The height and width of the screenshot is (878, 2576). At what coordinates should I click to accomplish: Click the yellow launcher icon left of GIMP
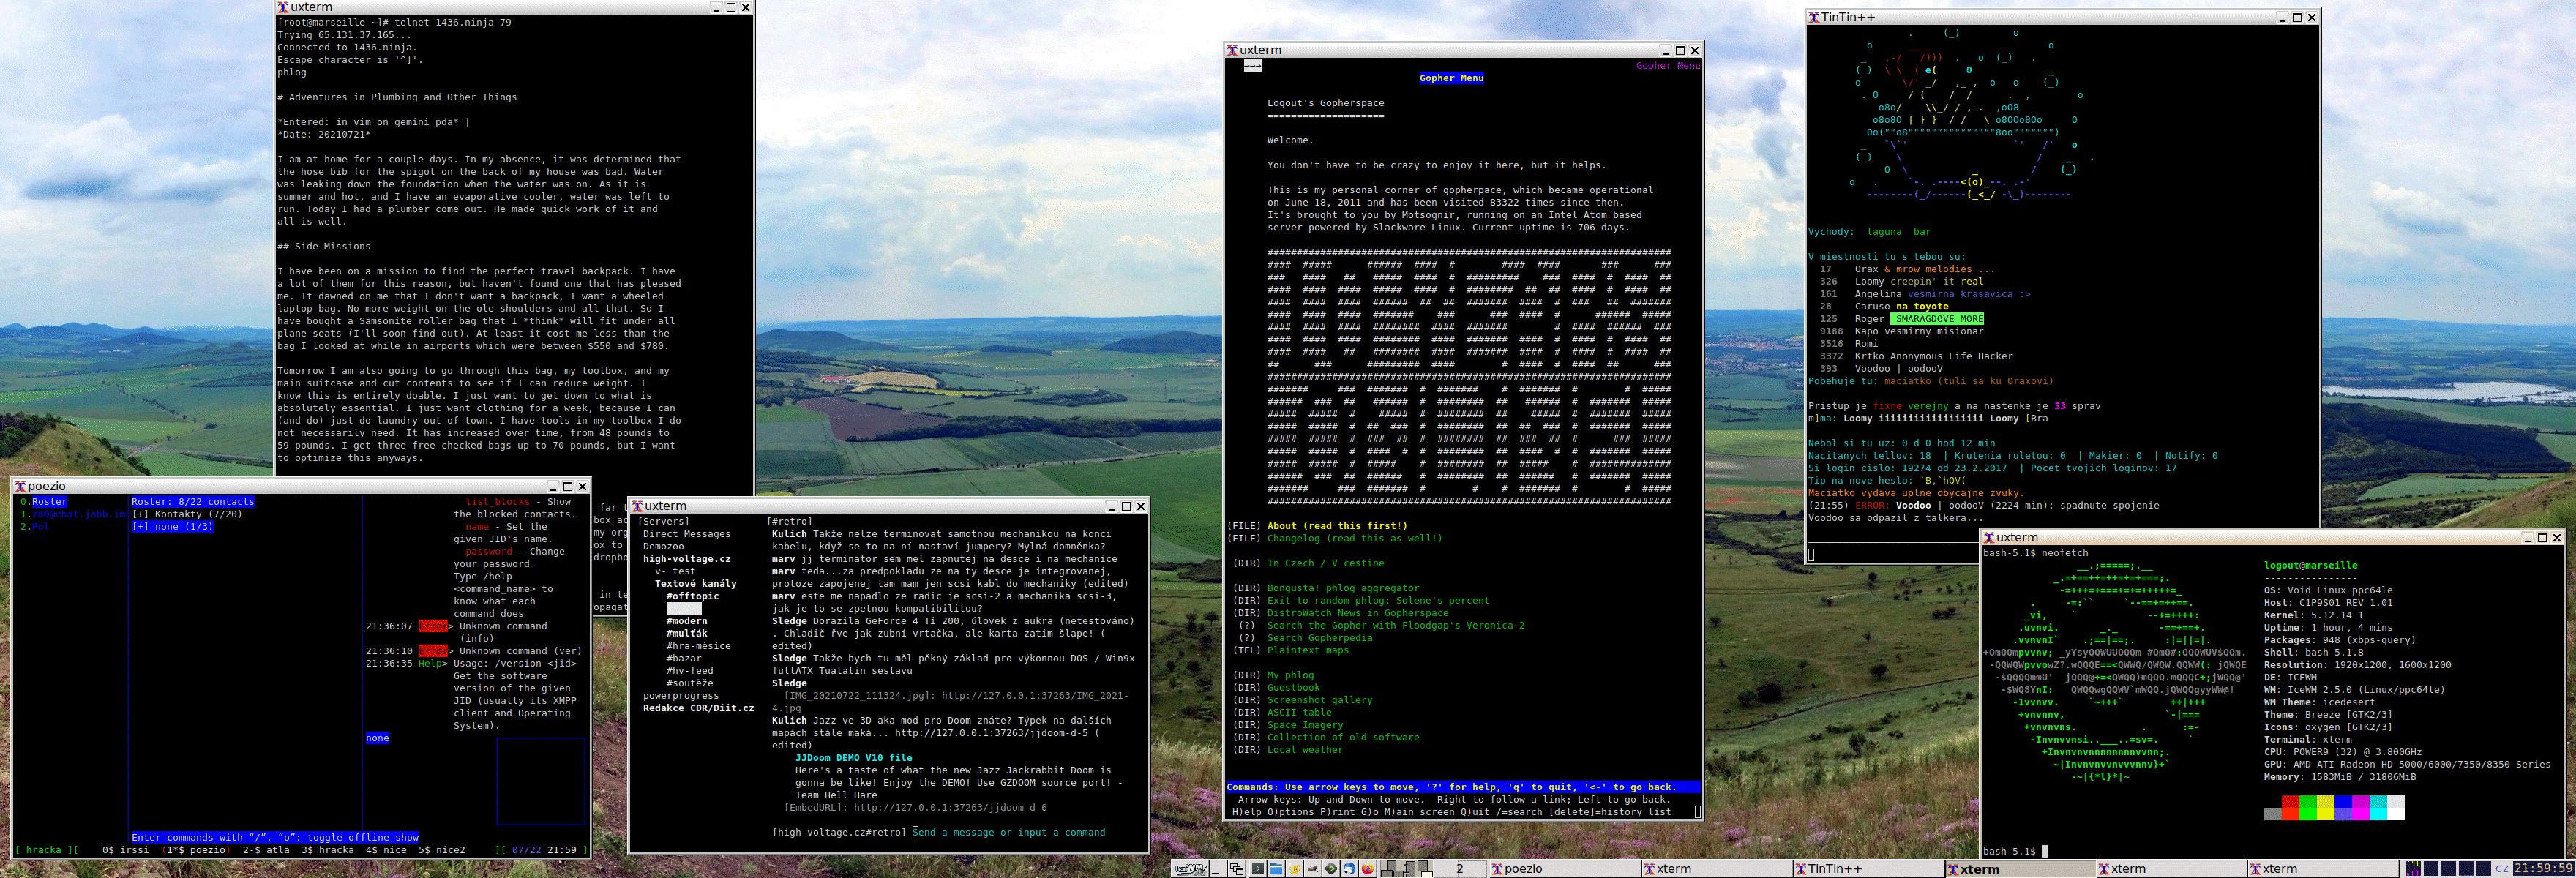pyautogui.click(x=1295, y=869)
